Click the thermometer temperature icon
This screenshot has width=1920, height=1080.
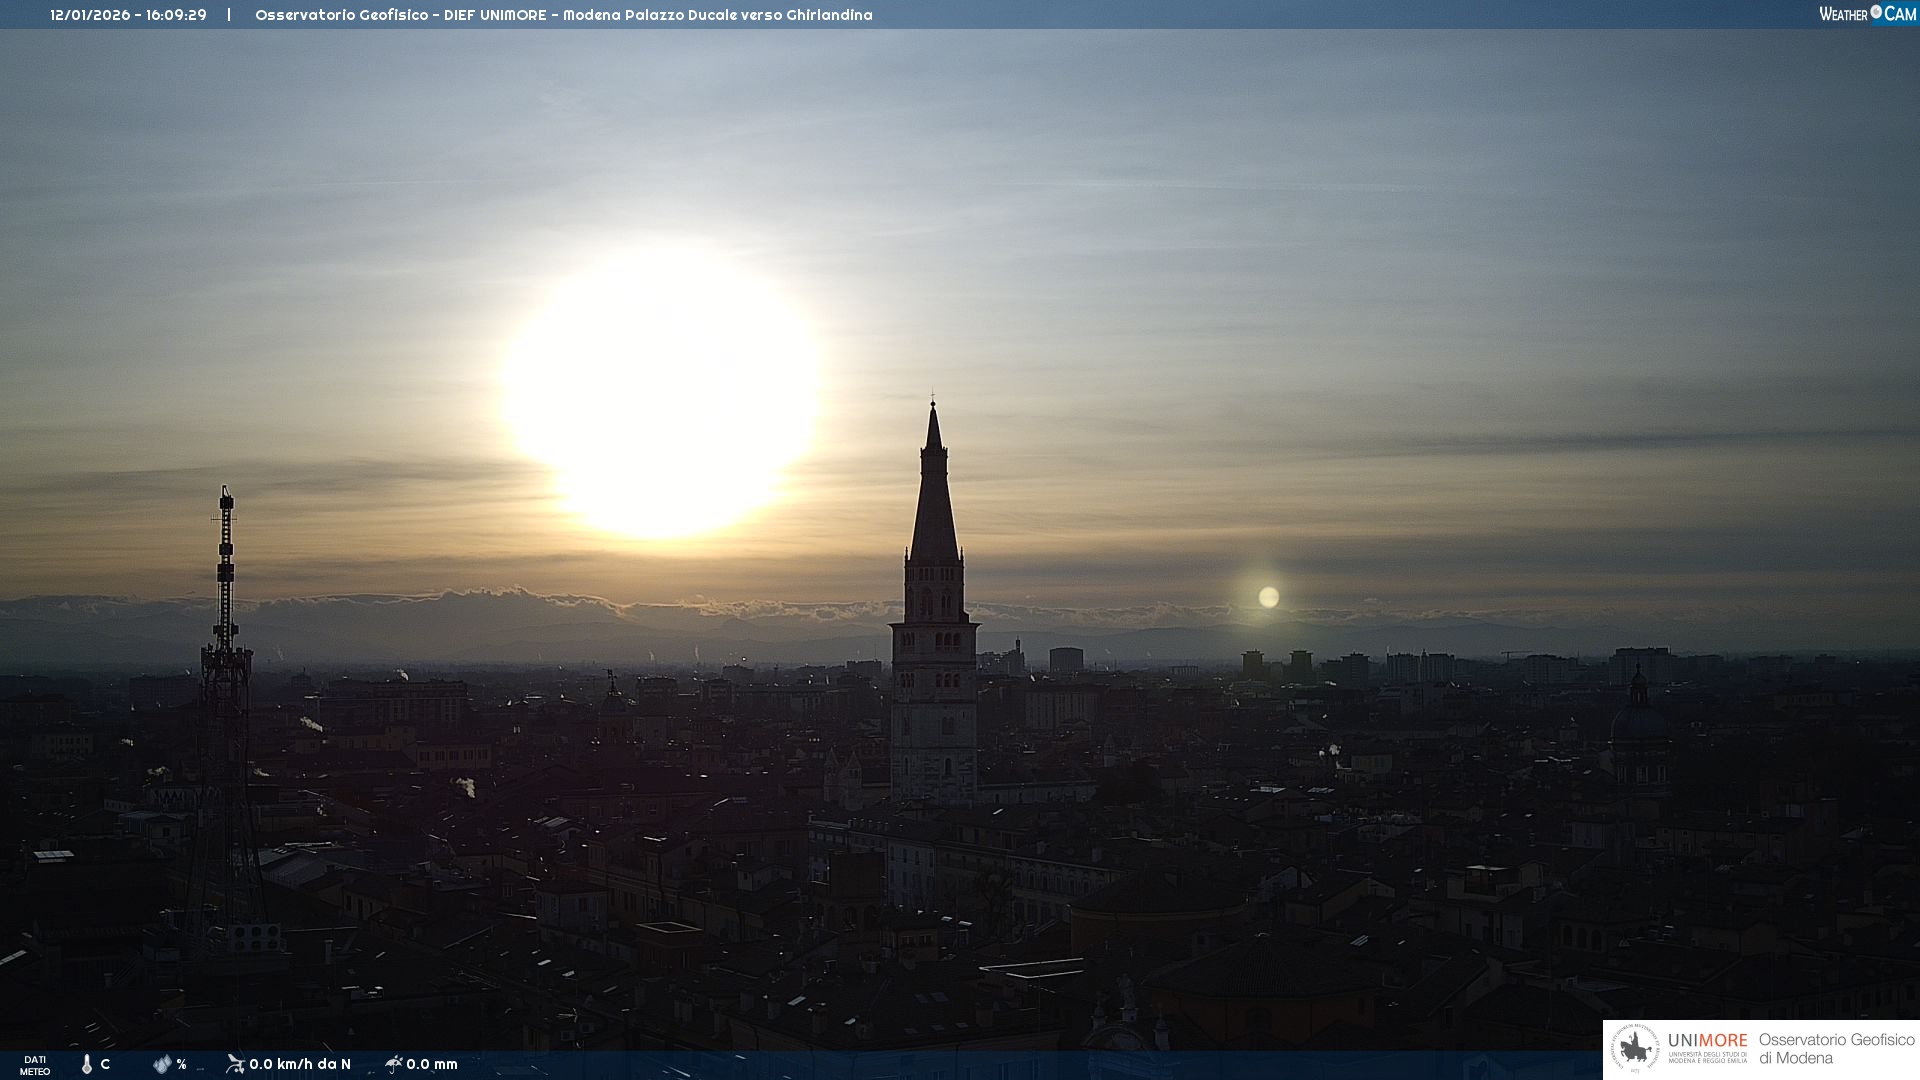(x=87, y=1064)
